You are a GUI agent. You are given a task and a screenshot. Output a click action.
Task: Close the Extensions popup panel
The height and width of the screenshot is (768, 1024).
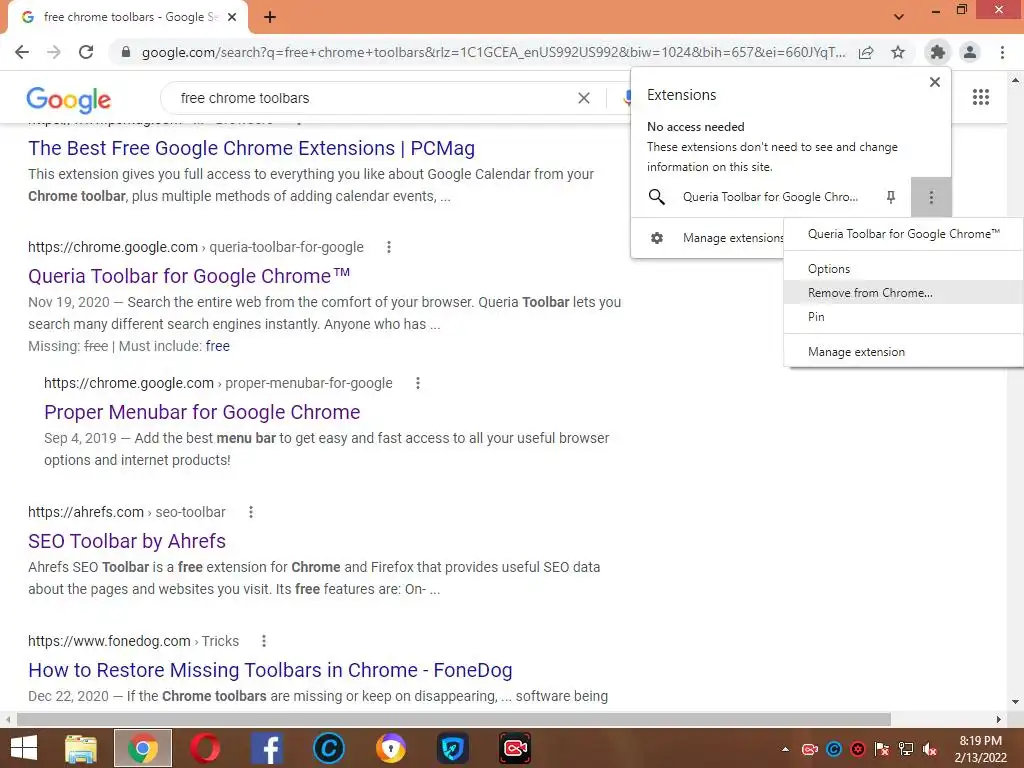point(935,82)
